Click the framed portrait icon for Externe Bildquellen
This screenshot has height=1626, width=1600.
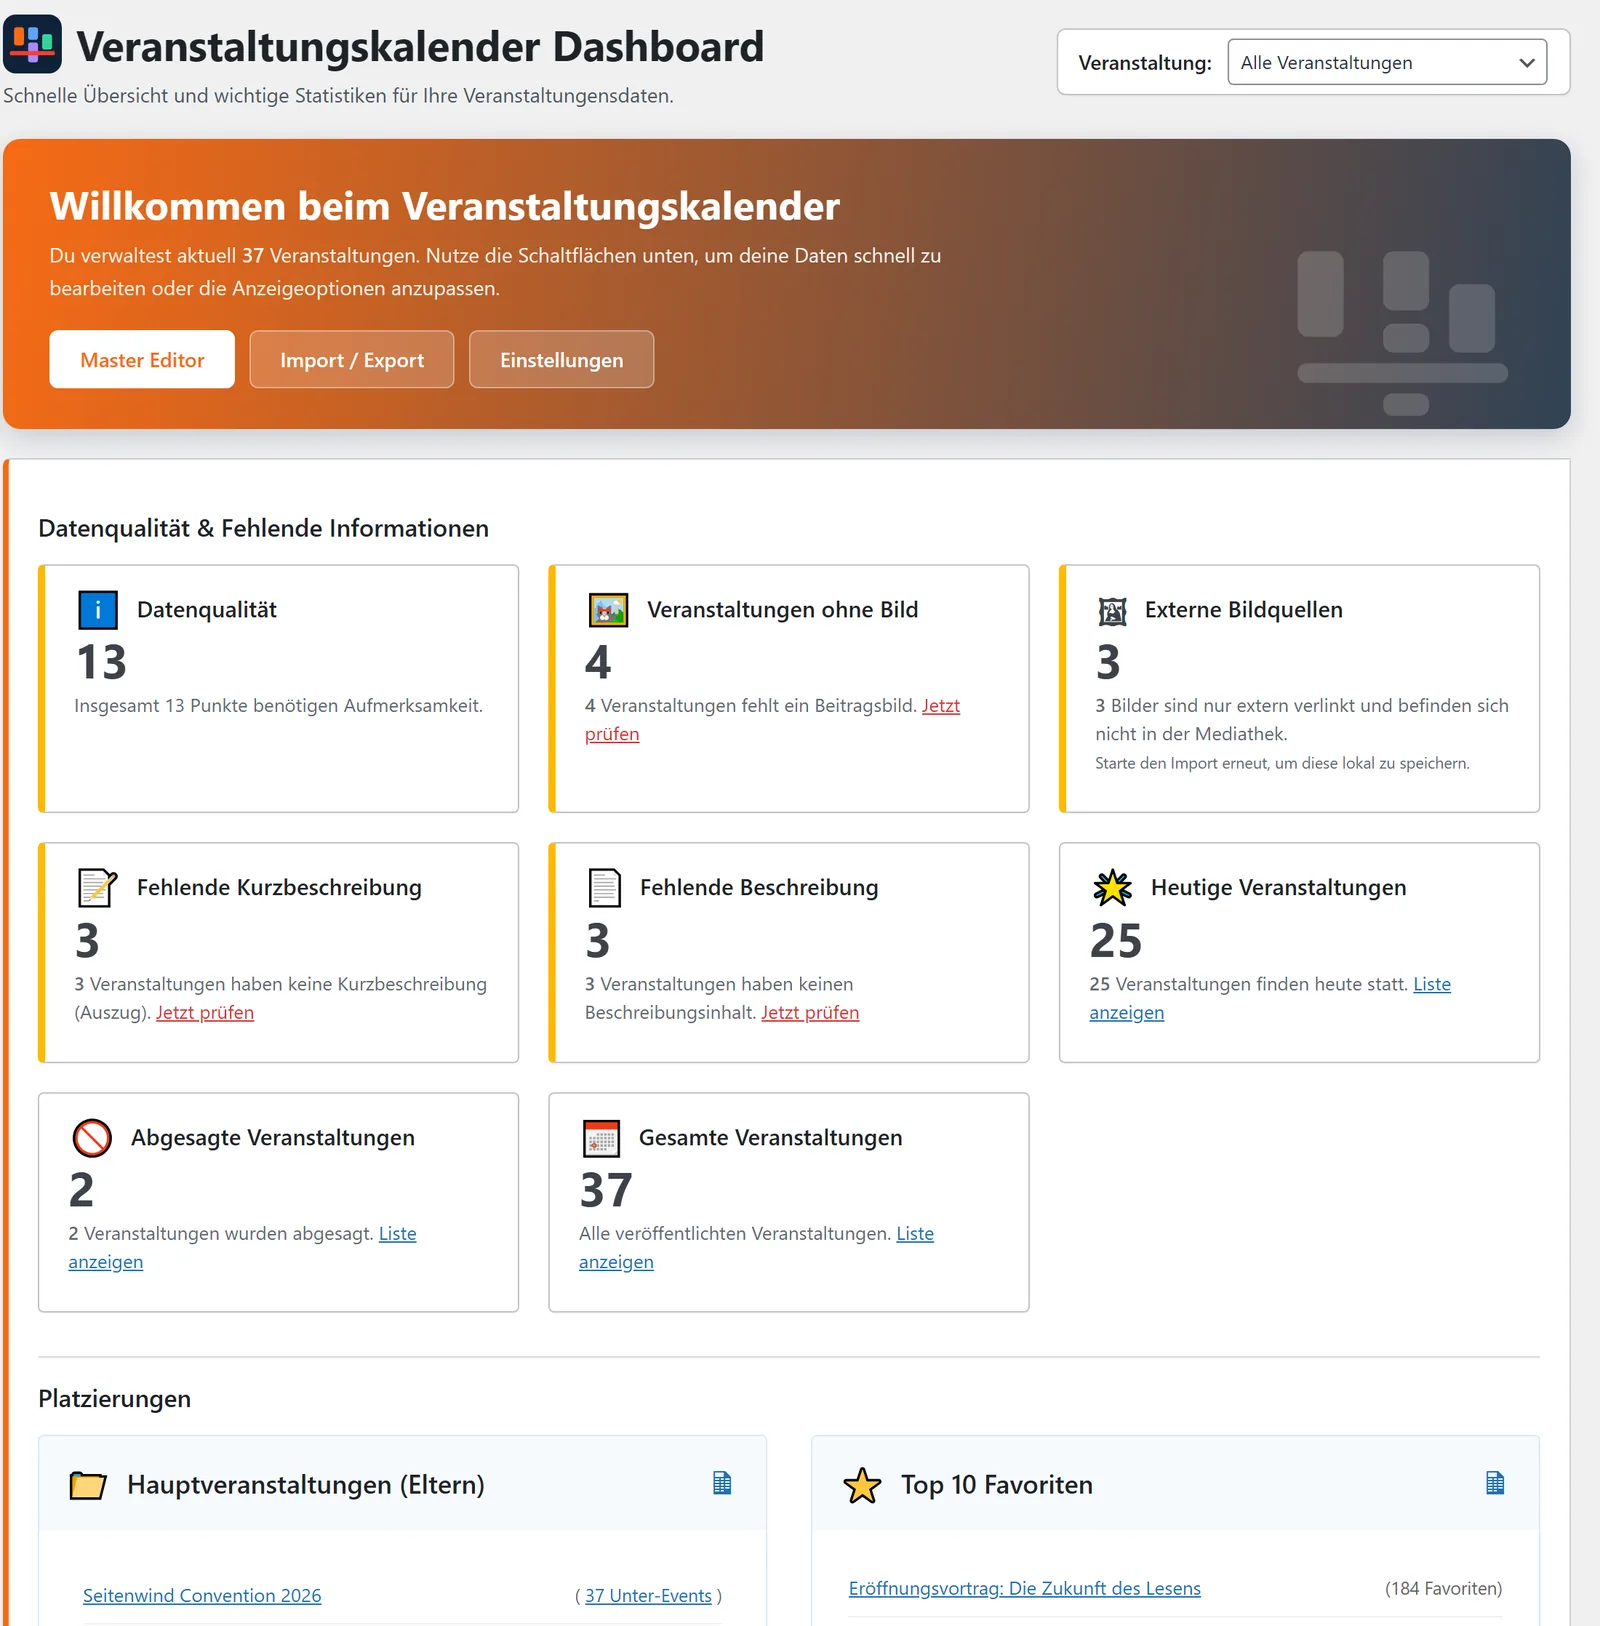click(x=1112, y=610)
